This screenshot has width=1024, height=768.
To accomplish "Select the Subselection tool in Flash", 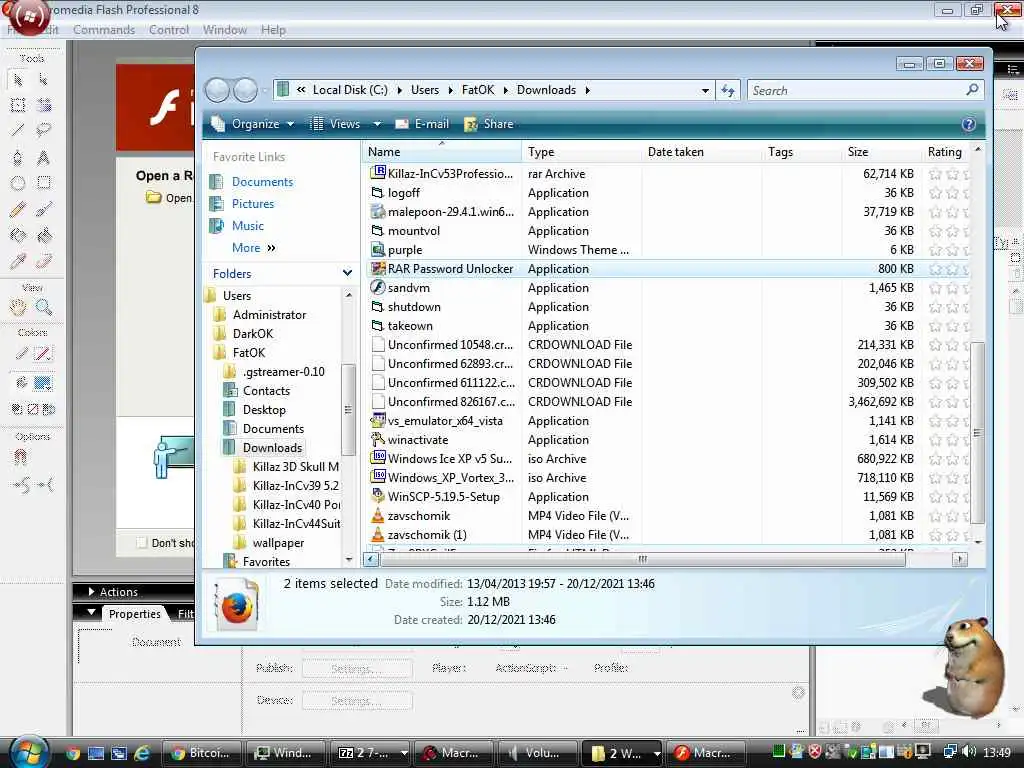I will pos(43,80).
